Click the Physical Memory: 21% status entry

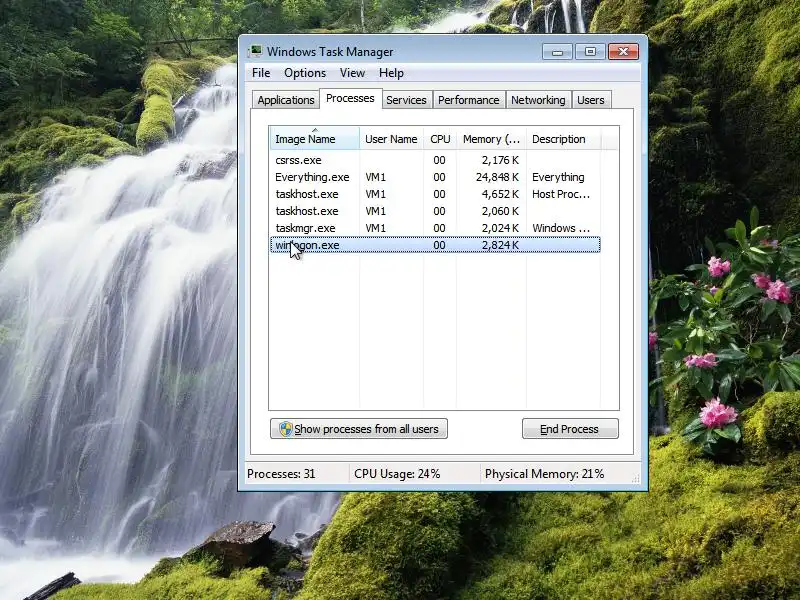(x=544, y=474)
